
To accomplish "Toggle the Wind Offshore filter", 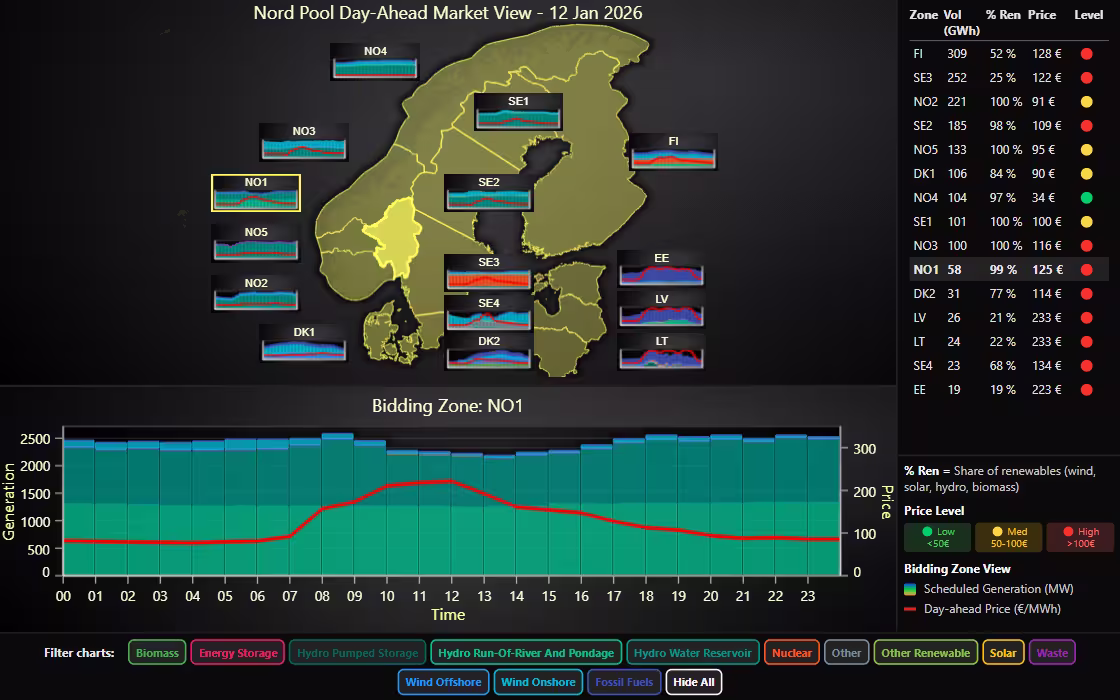I will click(x=443, y=681).
